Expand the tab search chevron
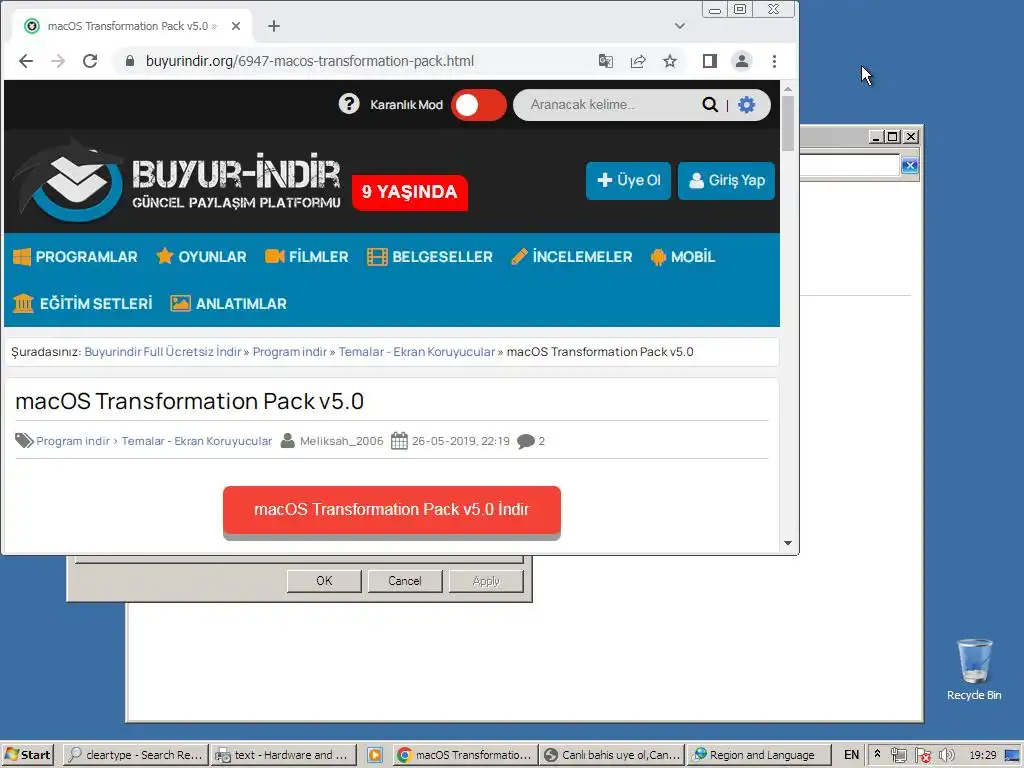1024x768 pixels. (680, 26)
